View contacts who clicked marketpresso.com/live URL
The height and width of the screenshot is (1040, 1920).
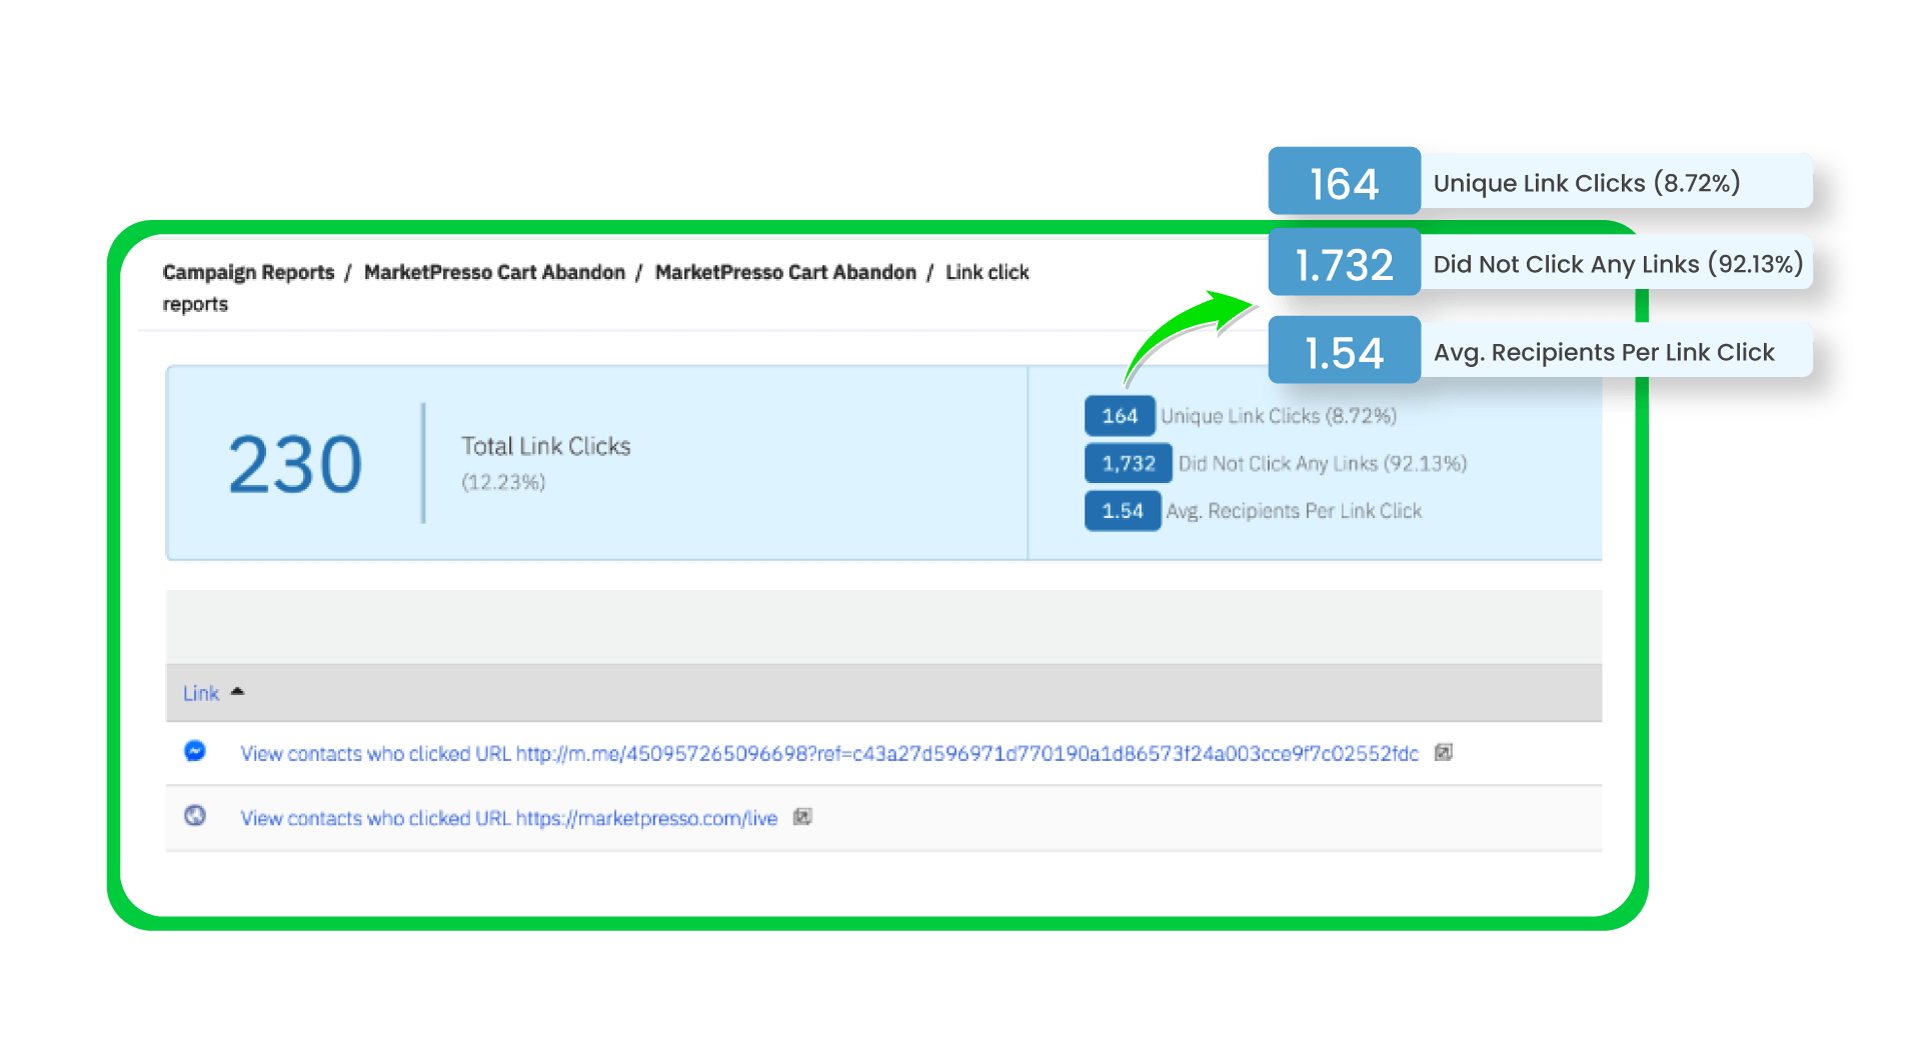tap(508, 818)
